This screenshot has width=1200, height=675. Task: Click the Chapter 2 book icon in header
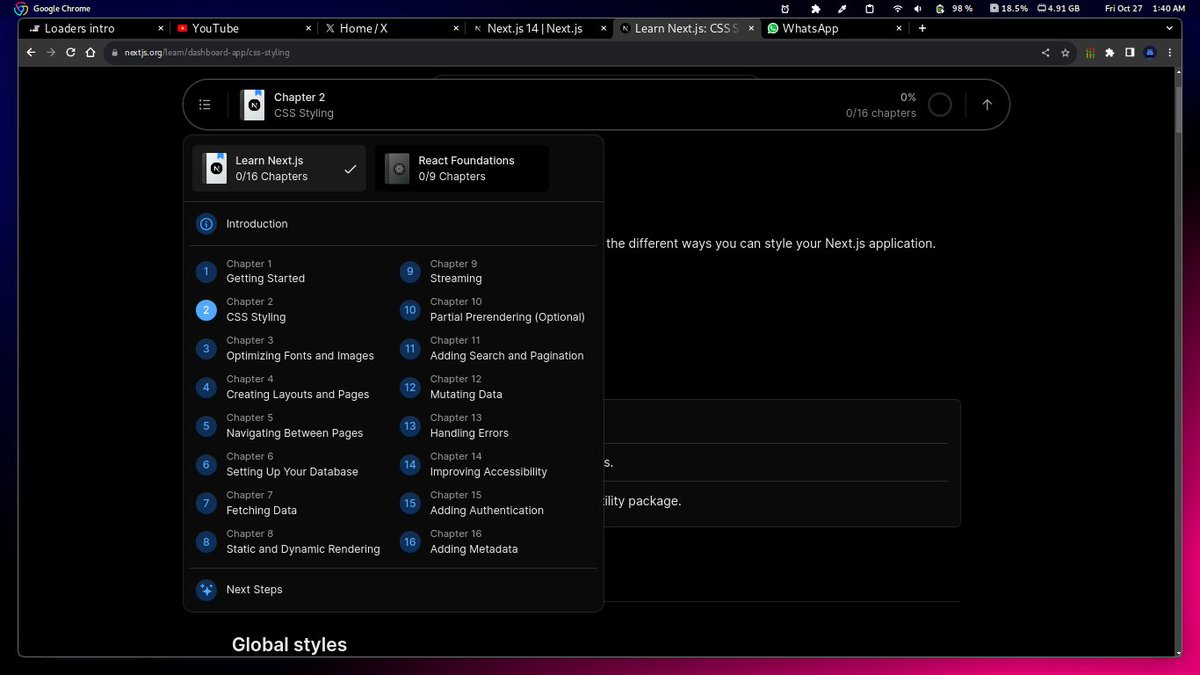tap(253, 105)
